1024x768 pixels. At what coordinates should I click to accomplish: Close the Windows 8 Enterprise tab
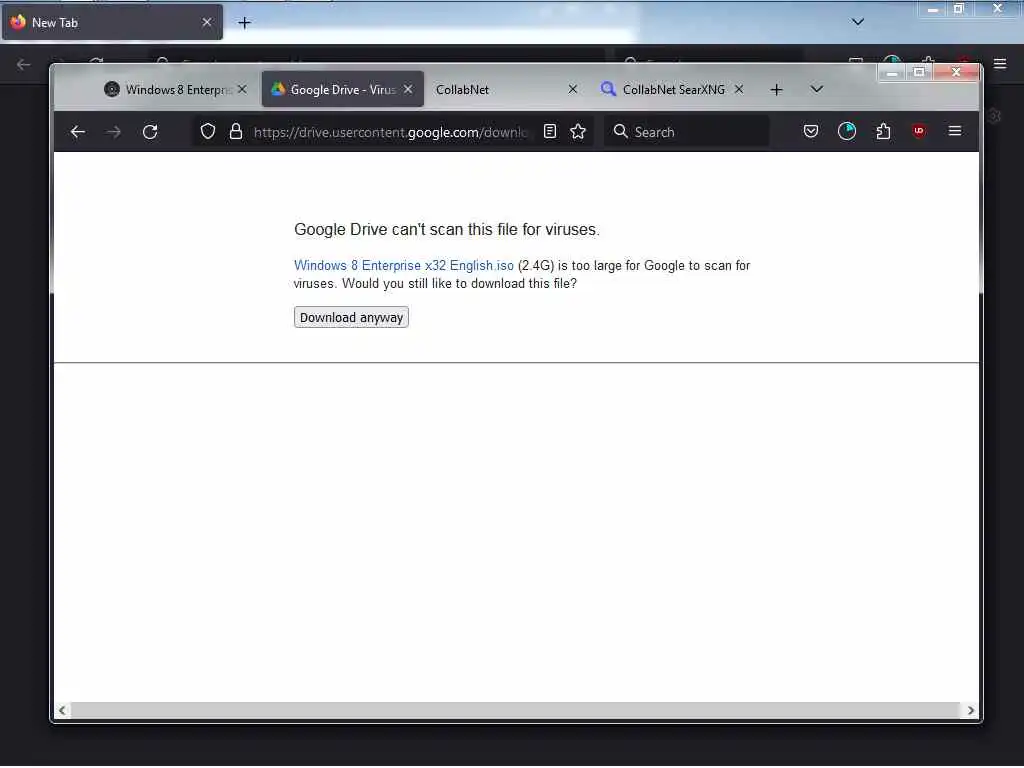(242, 89)
